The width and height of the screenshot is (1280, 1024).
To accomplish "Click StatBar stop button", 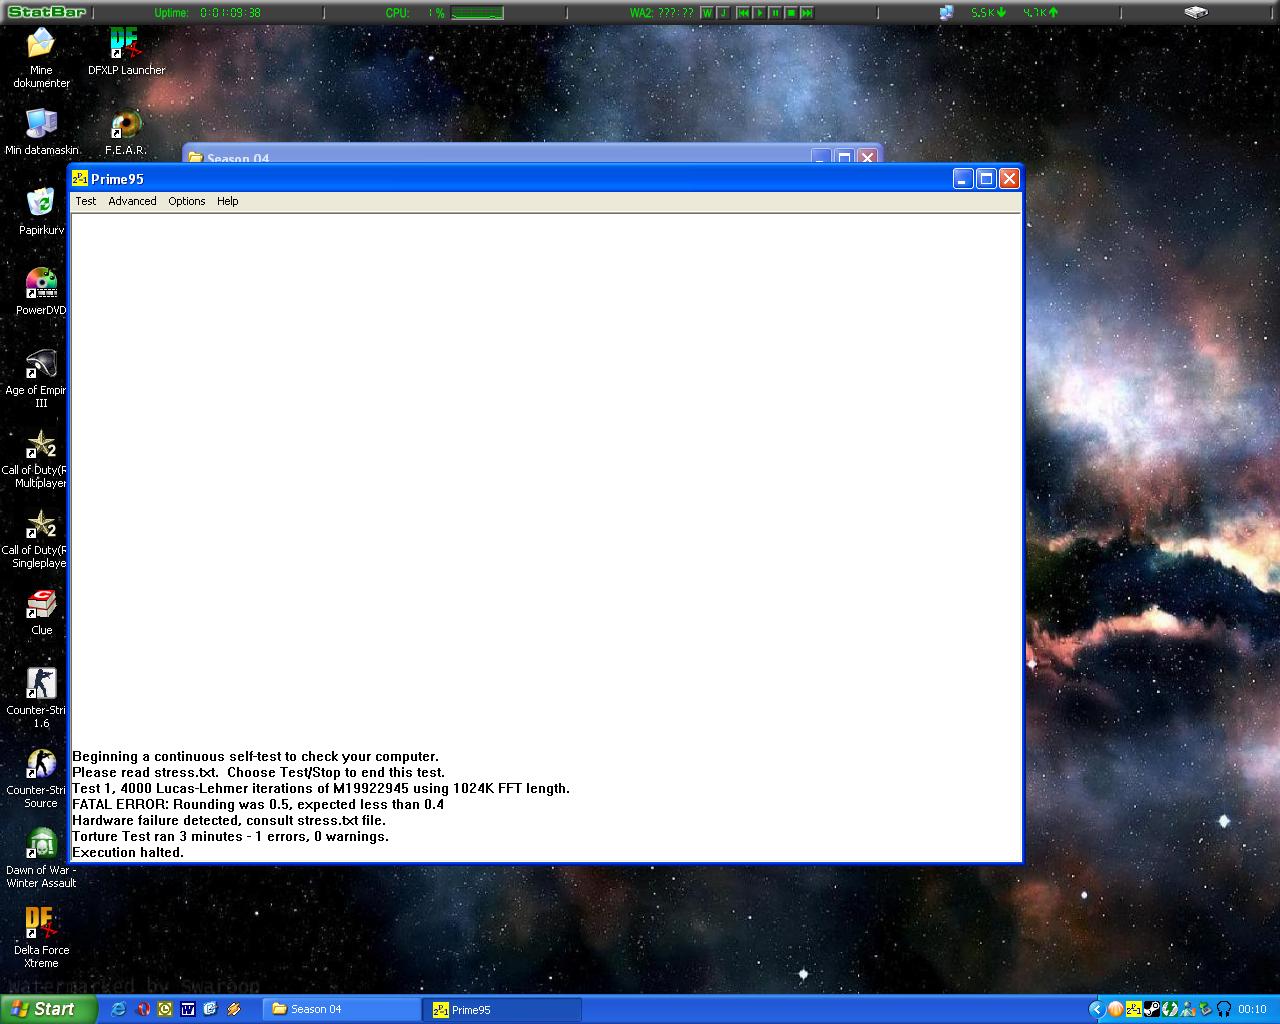I will point(791,13).
